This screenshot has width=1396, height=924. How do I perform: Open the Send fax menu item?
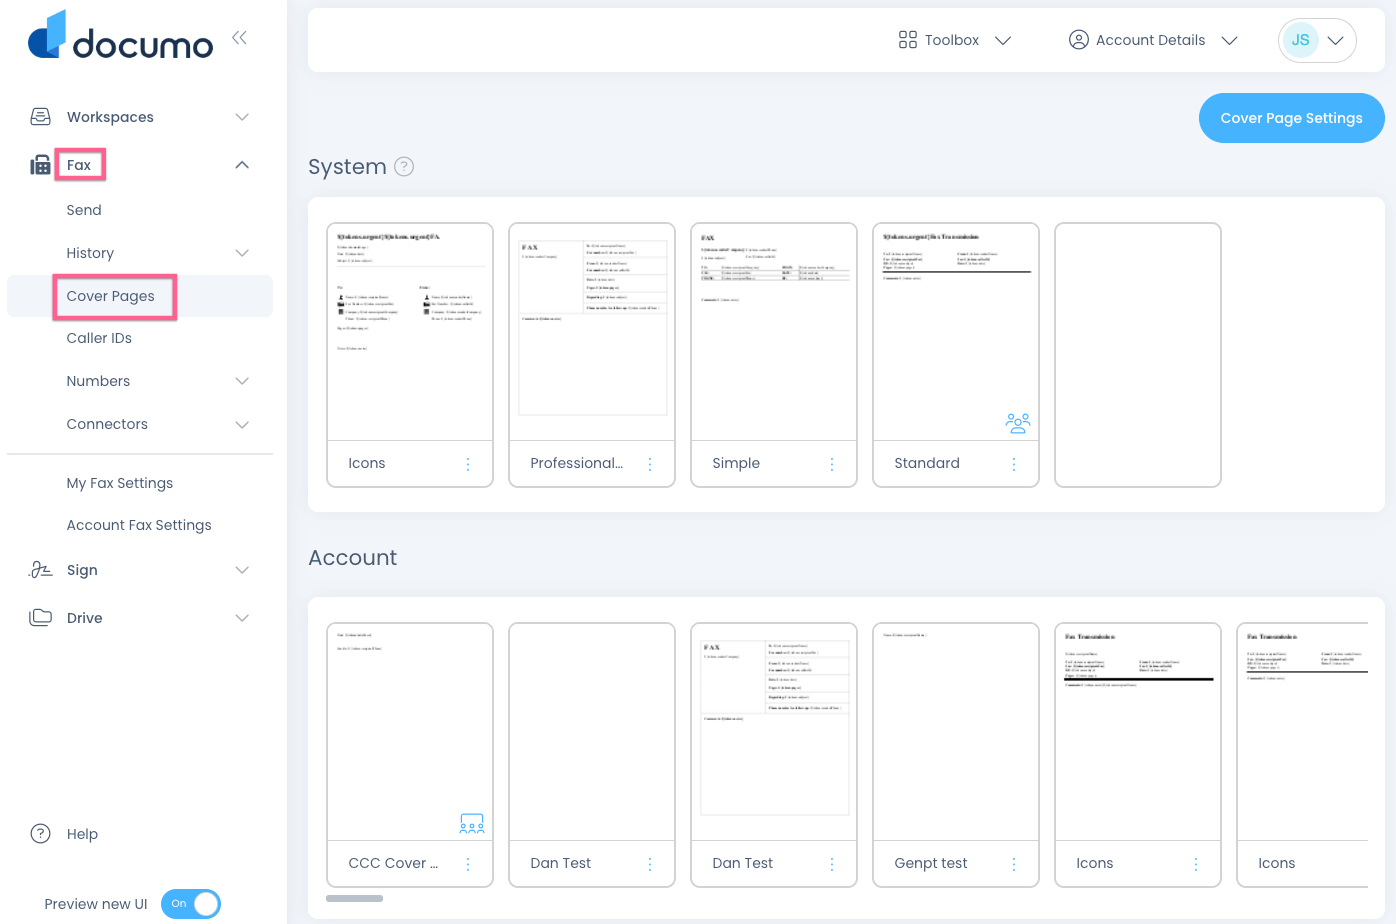point(84,210)
